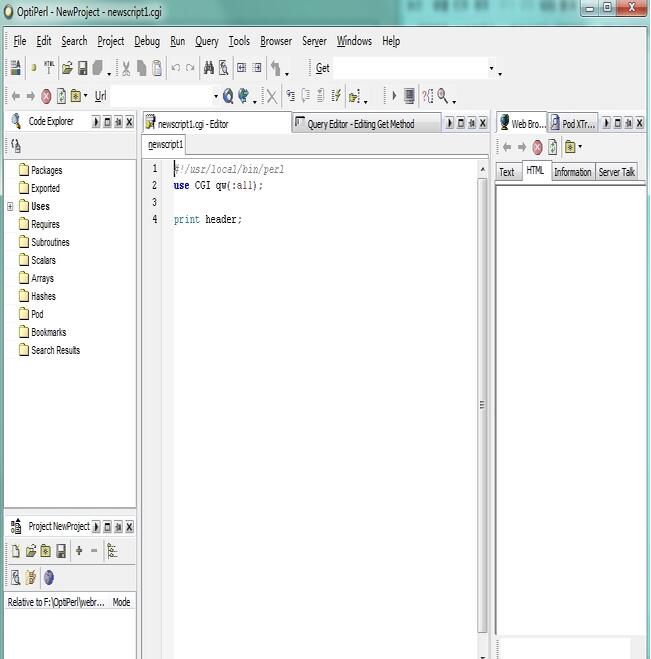Screen dimensions: 651x659
Task: Select the Hashes folder
Action: click(x=43, y=296)
